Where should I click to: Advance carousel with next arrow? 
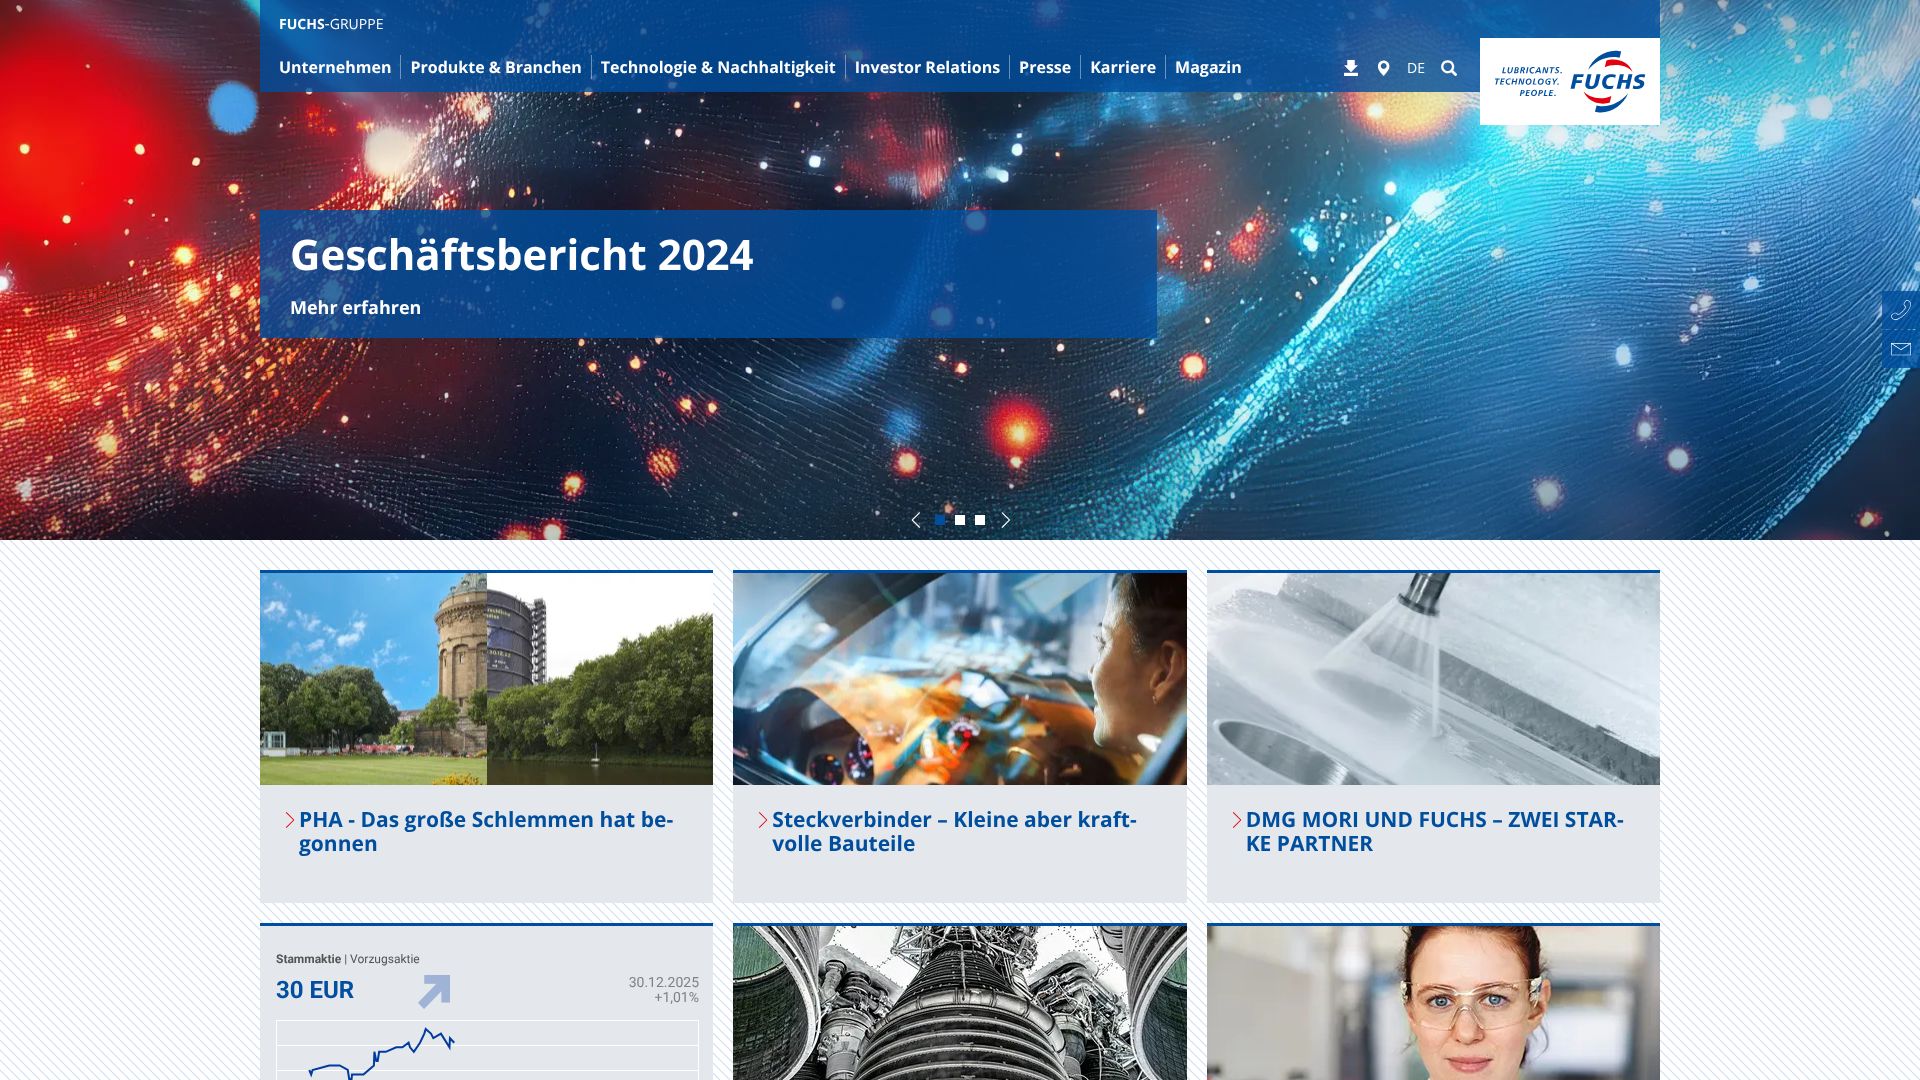click(x=1006, y=520)
